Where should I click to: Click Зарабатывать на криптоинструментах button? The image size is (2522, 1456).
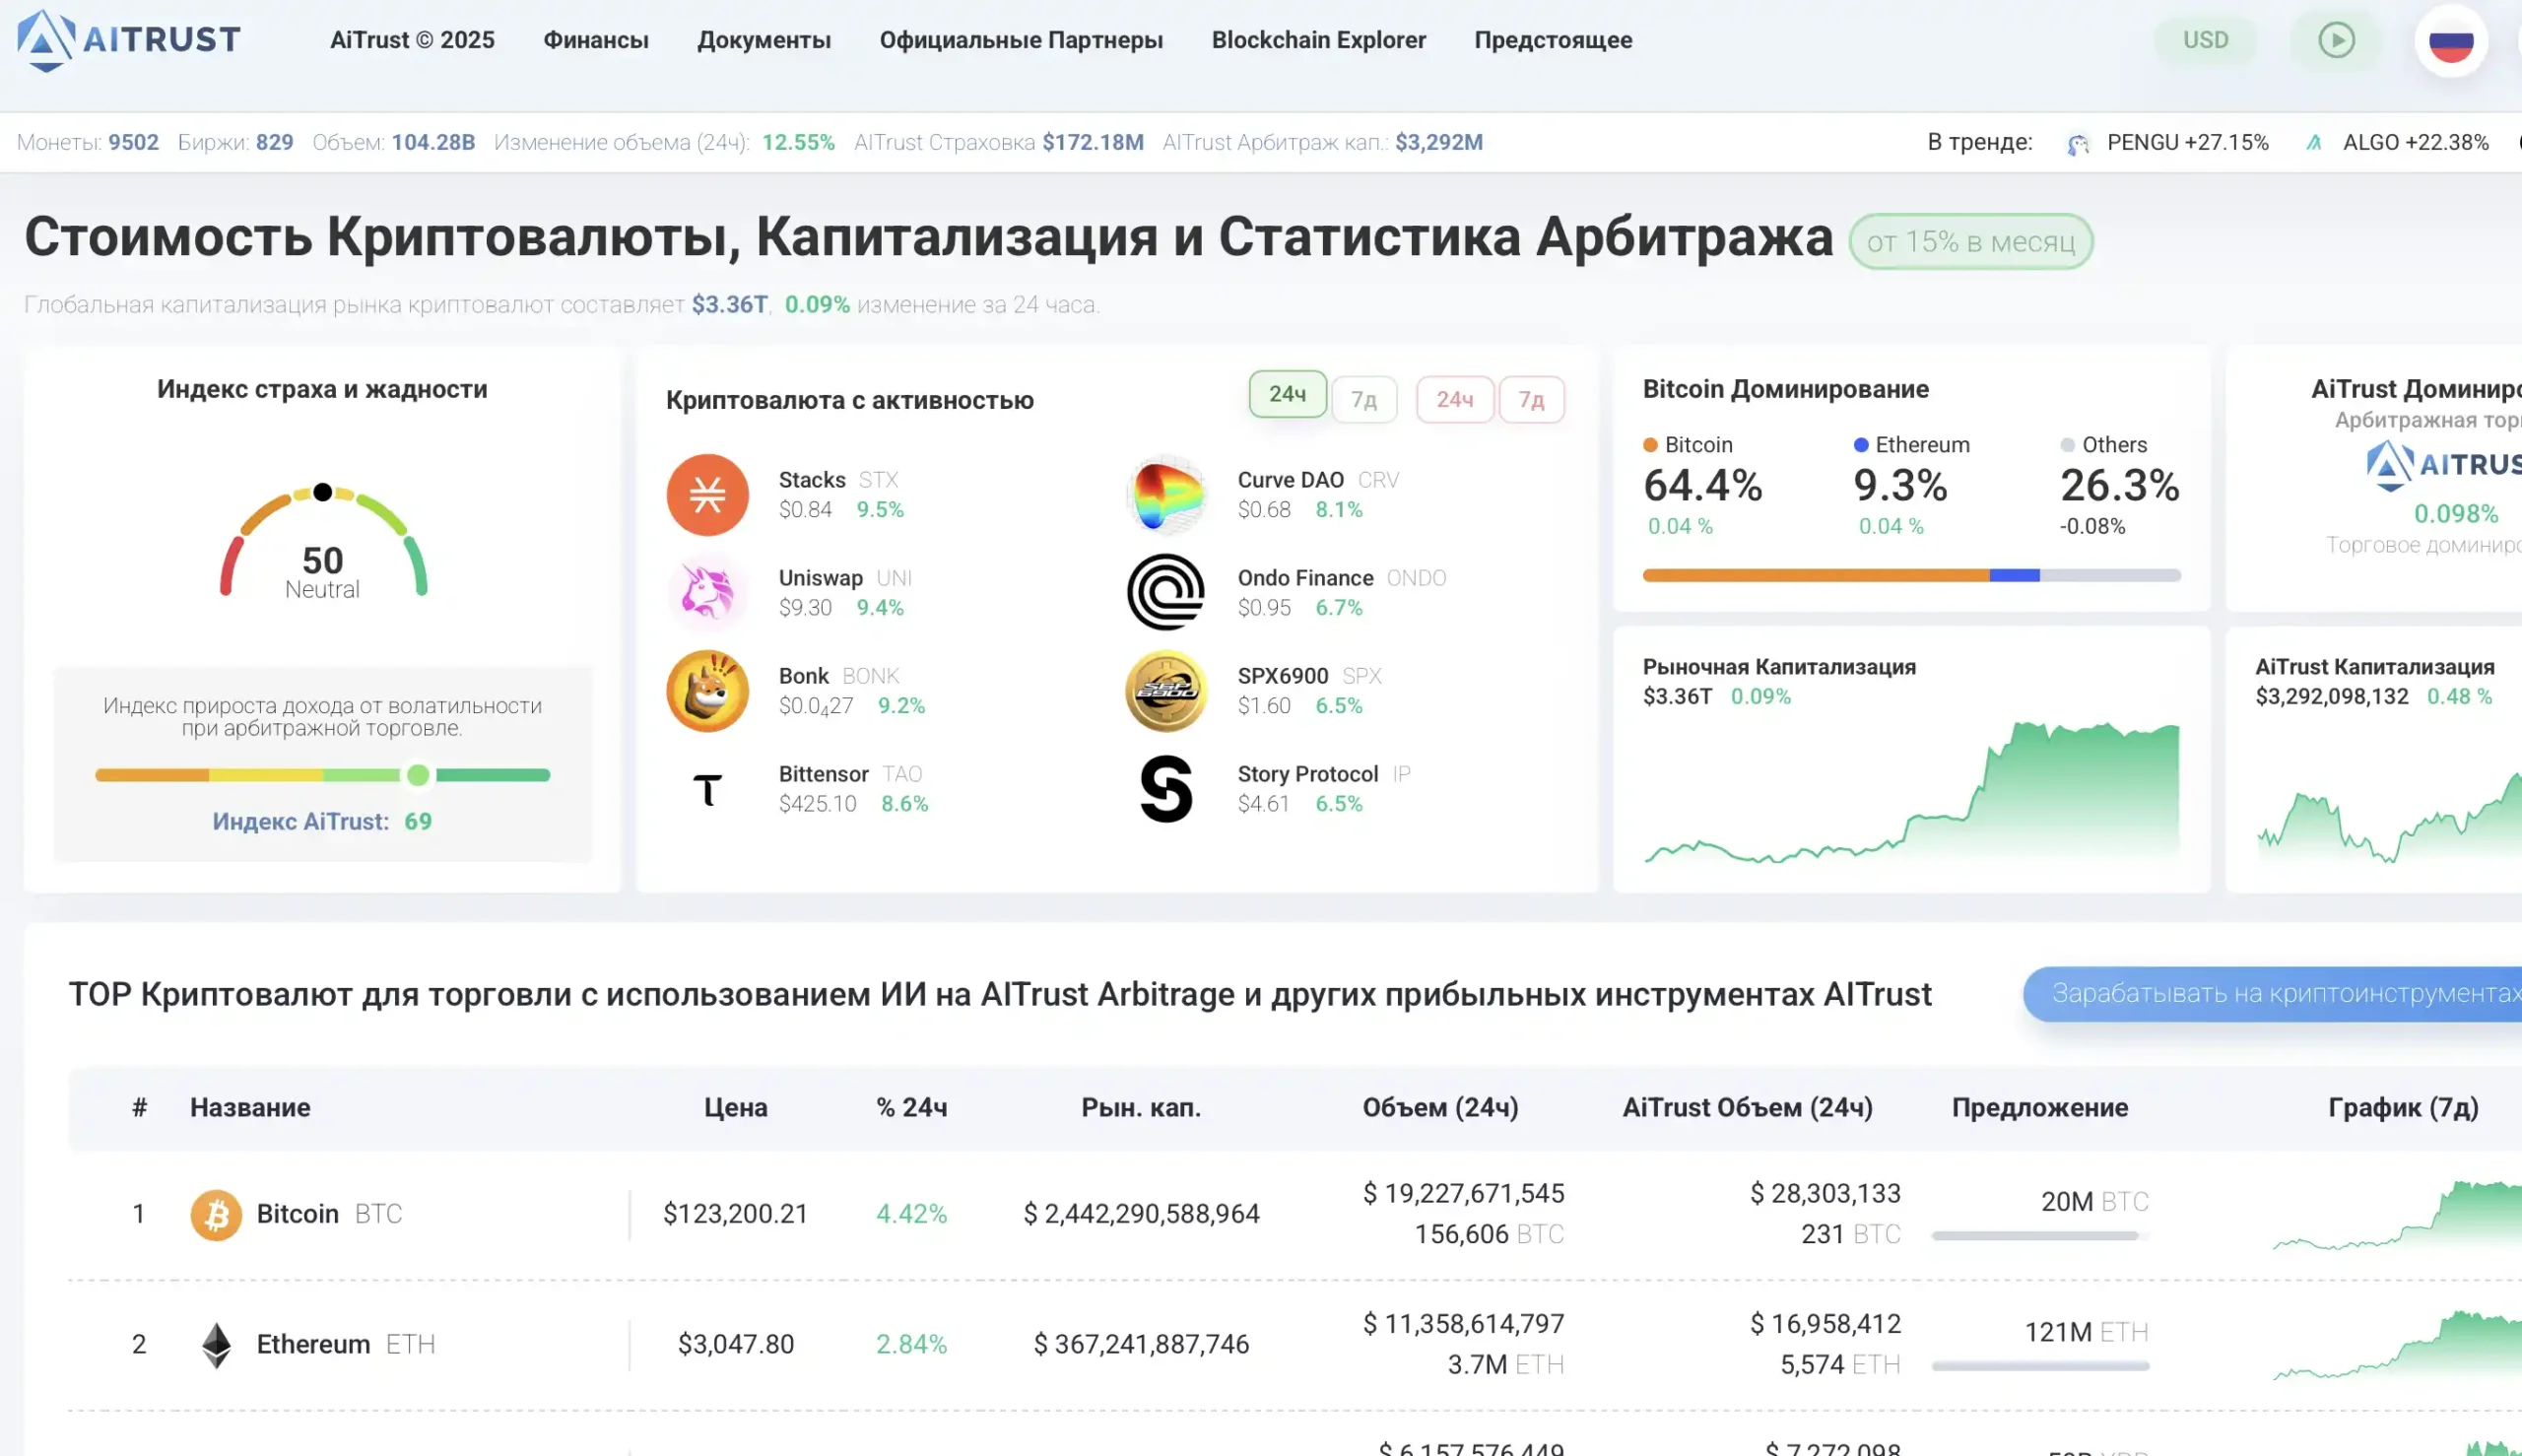[2273, 994]
